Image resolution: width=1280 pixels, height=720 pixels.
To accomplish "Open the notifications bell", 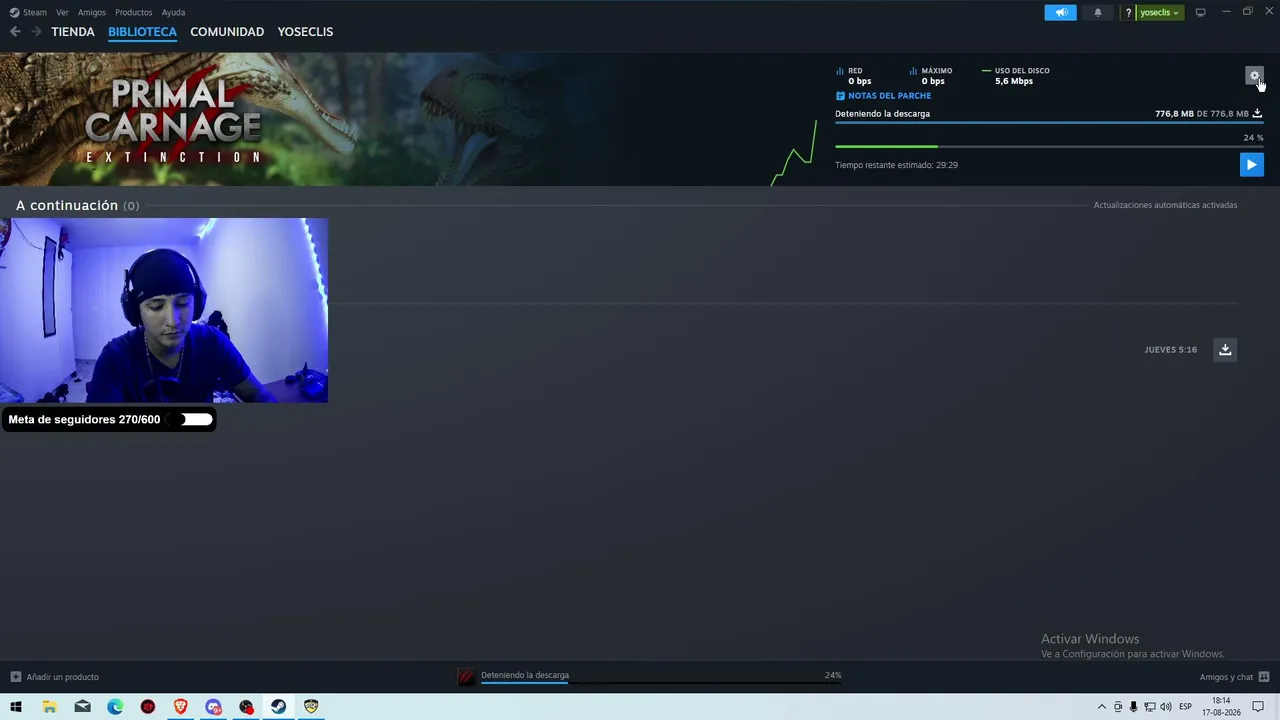I will click(x=1098, y=12).
